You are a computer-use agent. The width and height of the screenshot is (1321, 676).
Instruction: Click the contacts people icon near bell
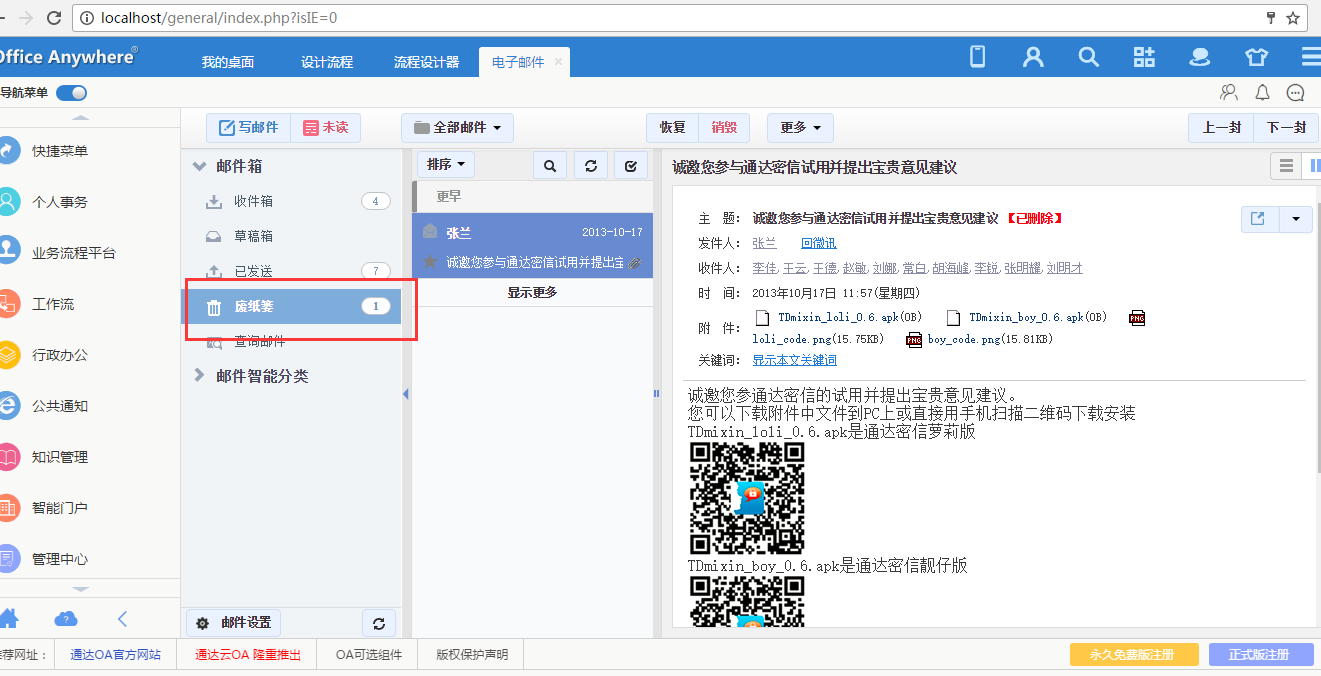(1229, 93)
